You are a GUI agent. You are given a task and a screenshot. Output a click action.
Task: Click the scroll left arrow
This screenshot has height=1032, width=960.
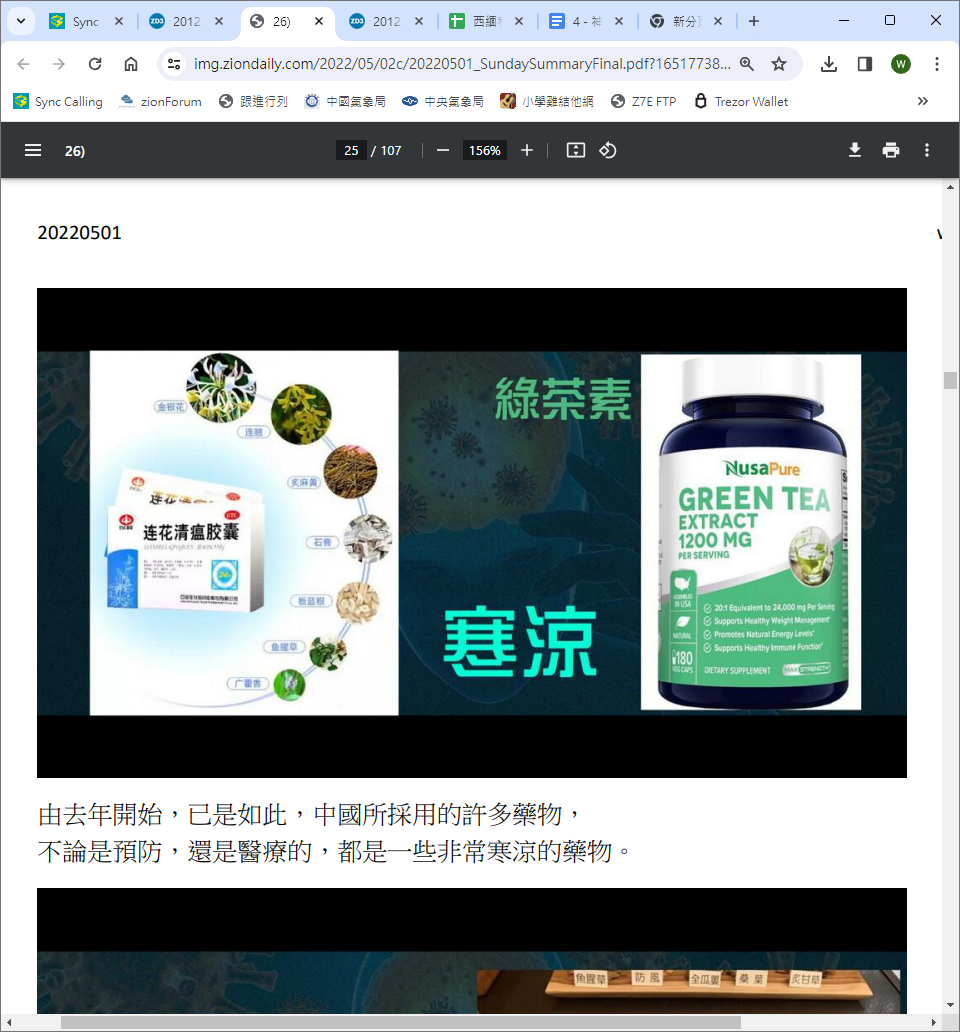click(x=9, y=1022)
